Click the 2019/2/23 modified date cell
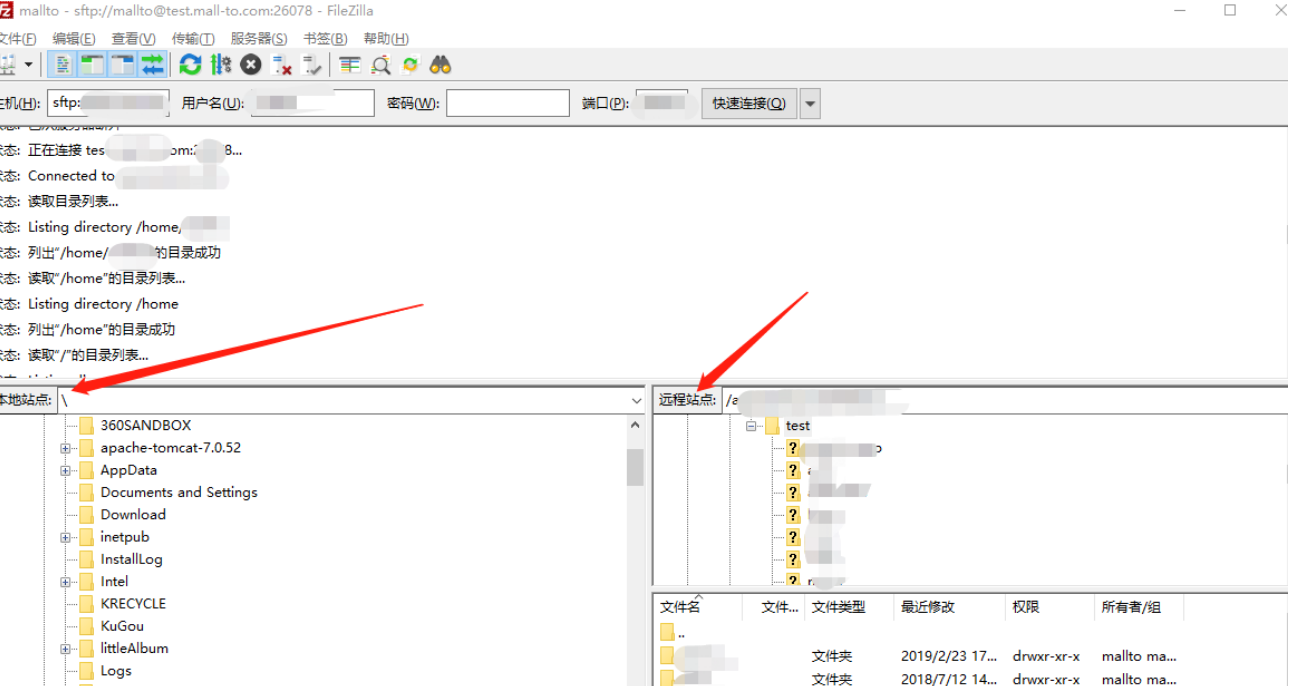This screenshot has width=1294, height=686. 949,657
